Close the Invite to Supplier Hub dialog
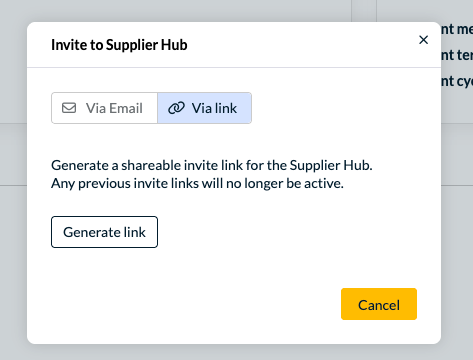473x360 pixels. pyautogui.click(x=423, y=40)
